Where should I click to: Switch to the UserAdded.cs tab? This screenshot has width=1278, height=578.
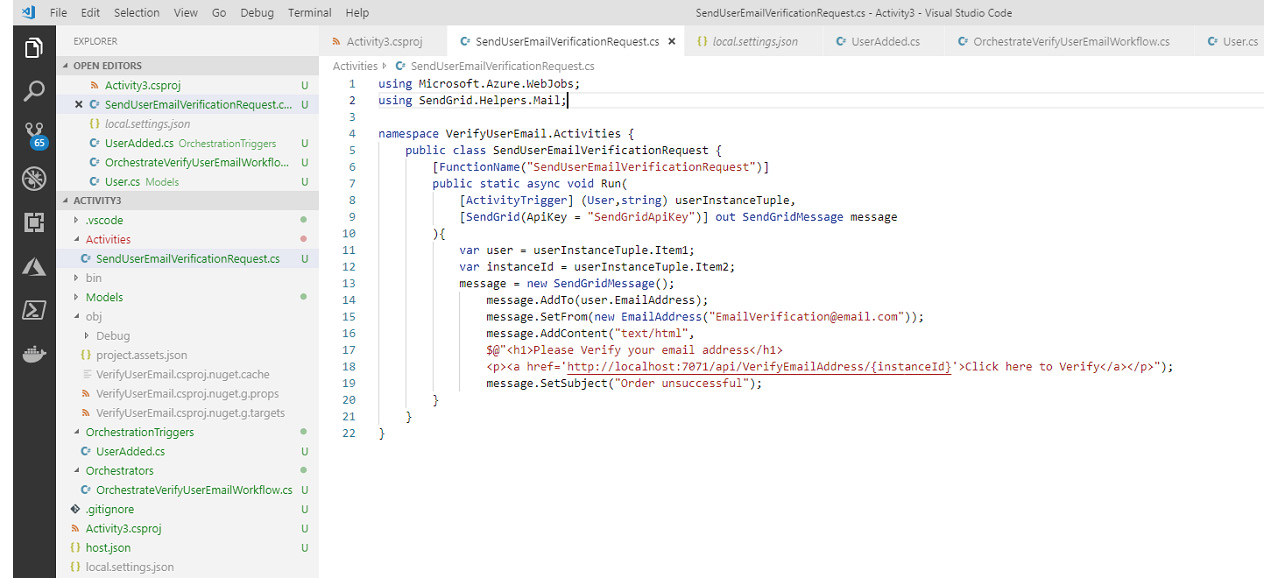pos(885,42)
